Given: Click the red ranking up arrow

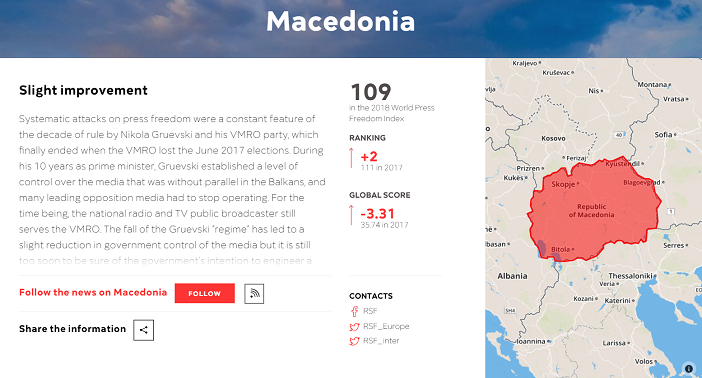Looking at the screenshot, I should [351, 158].
